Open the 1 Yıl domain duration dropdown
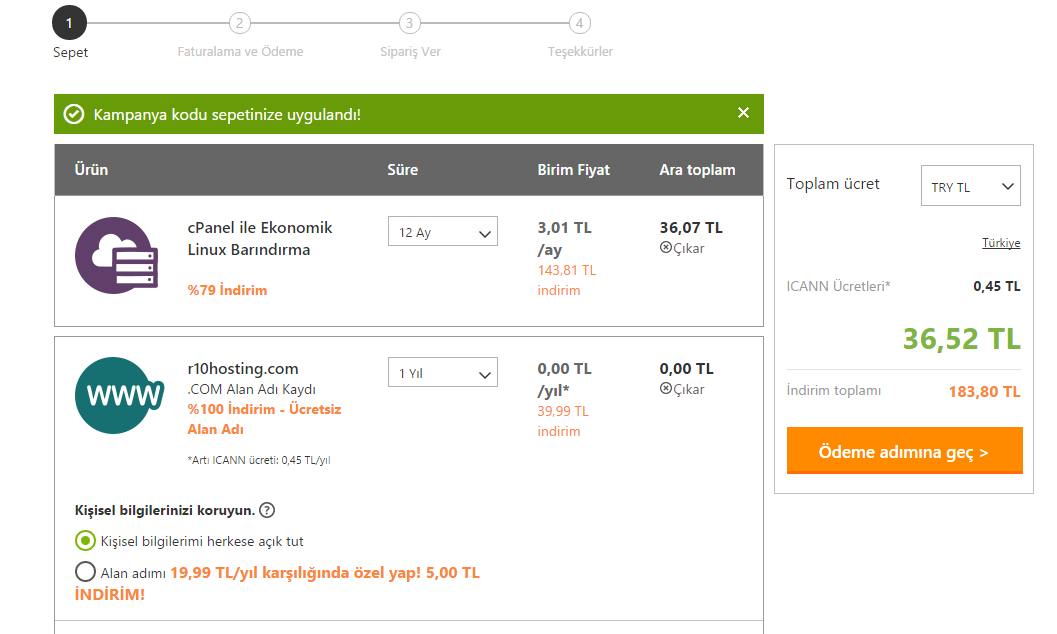Image resolution: width=1057 pixels, height=634 pixels. point(443,372)
